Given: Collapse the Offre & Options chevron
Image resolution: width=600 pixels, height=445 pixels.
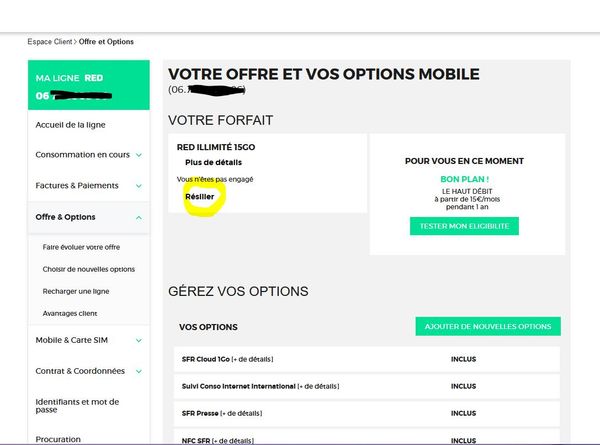Looking at the screenshot, I should click(x=138, y=217).
